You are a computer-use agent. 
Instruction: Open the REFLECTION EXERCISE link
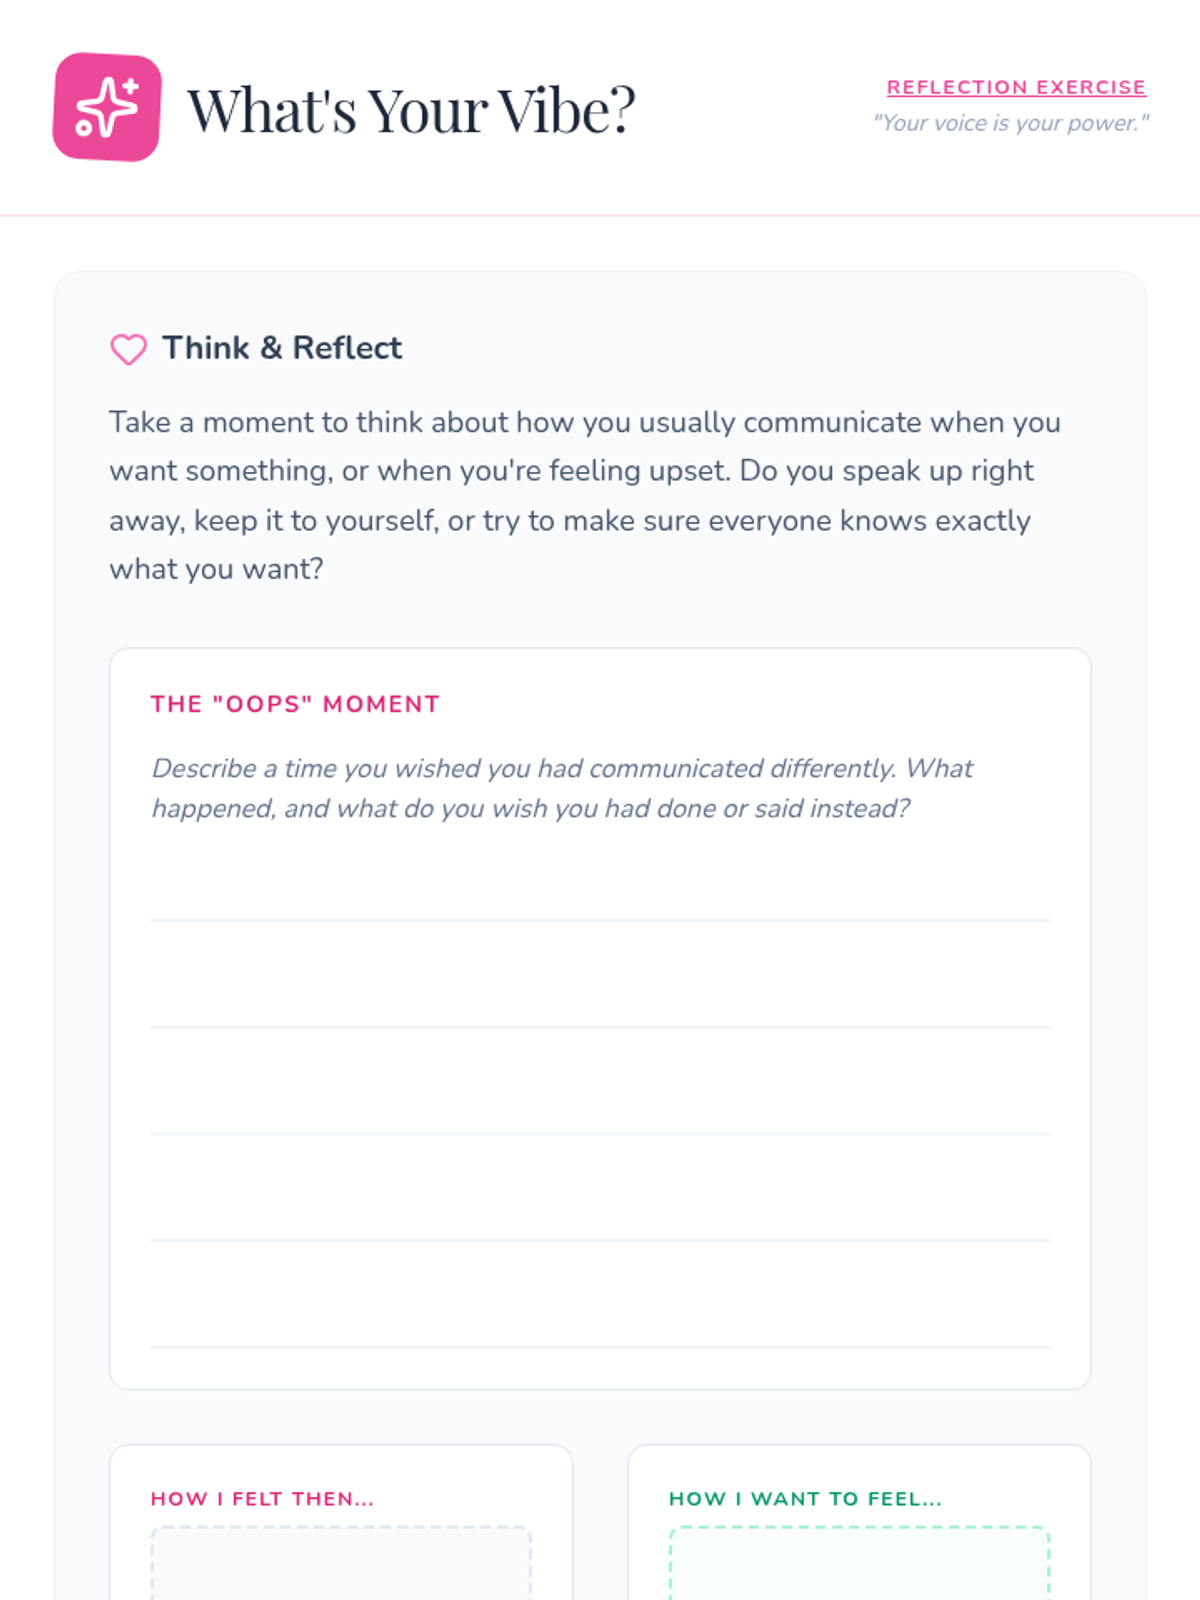[x=1016, y=87]
